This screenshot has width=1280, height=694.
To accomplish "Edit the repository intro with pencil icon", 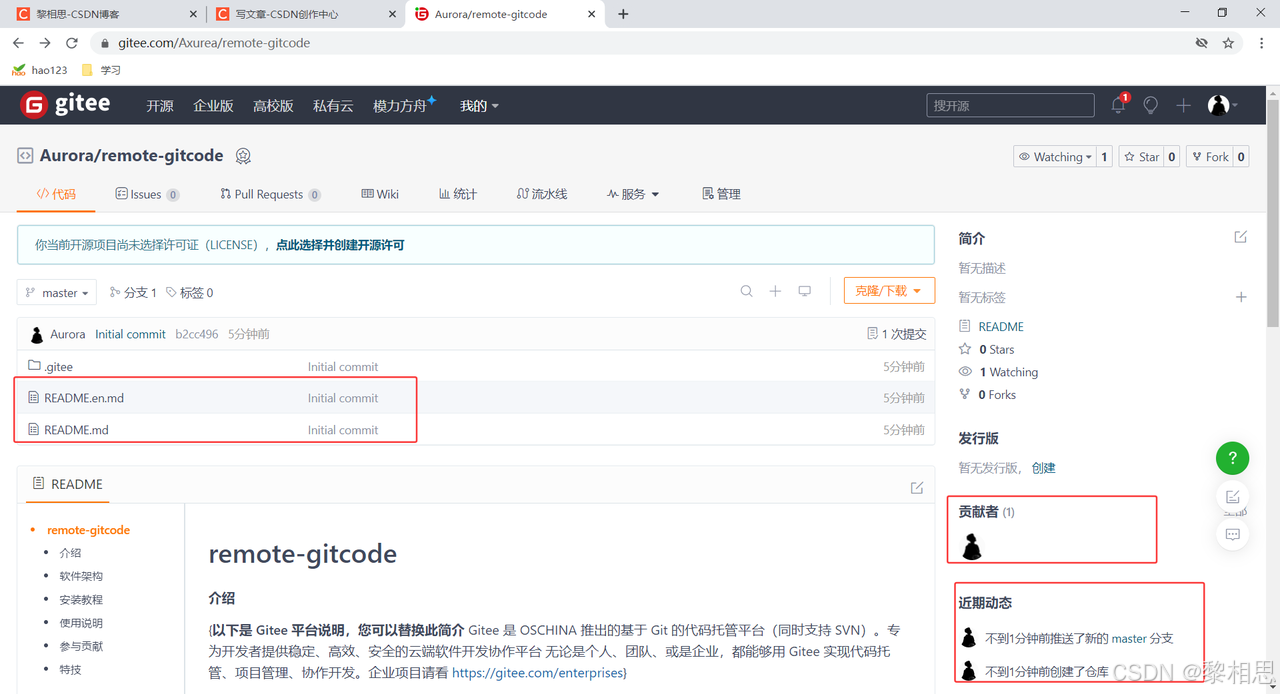I will pyautogui.click(x=1241, y=237).
